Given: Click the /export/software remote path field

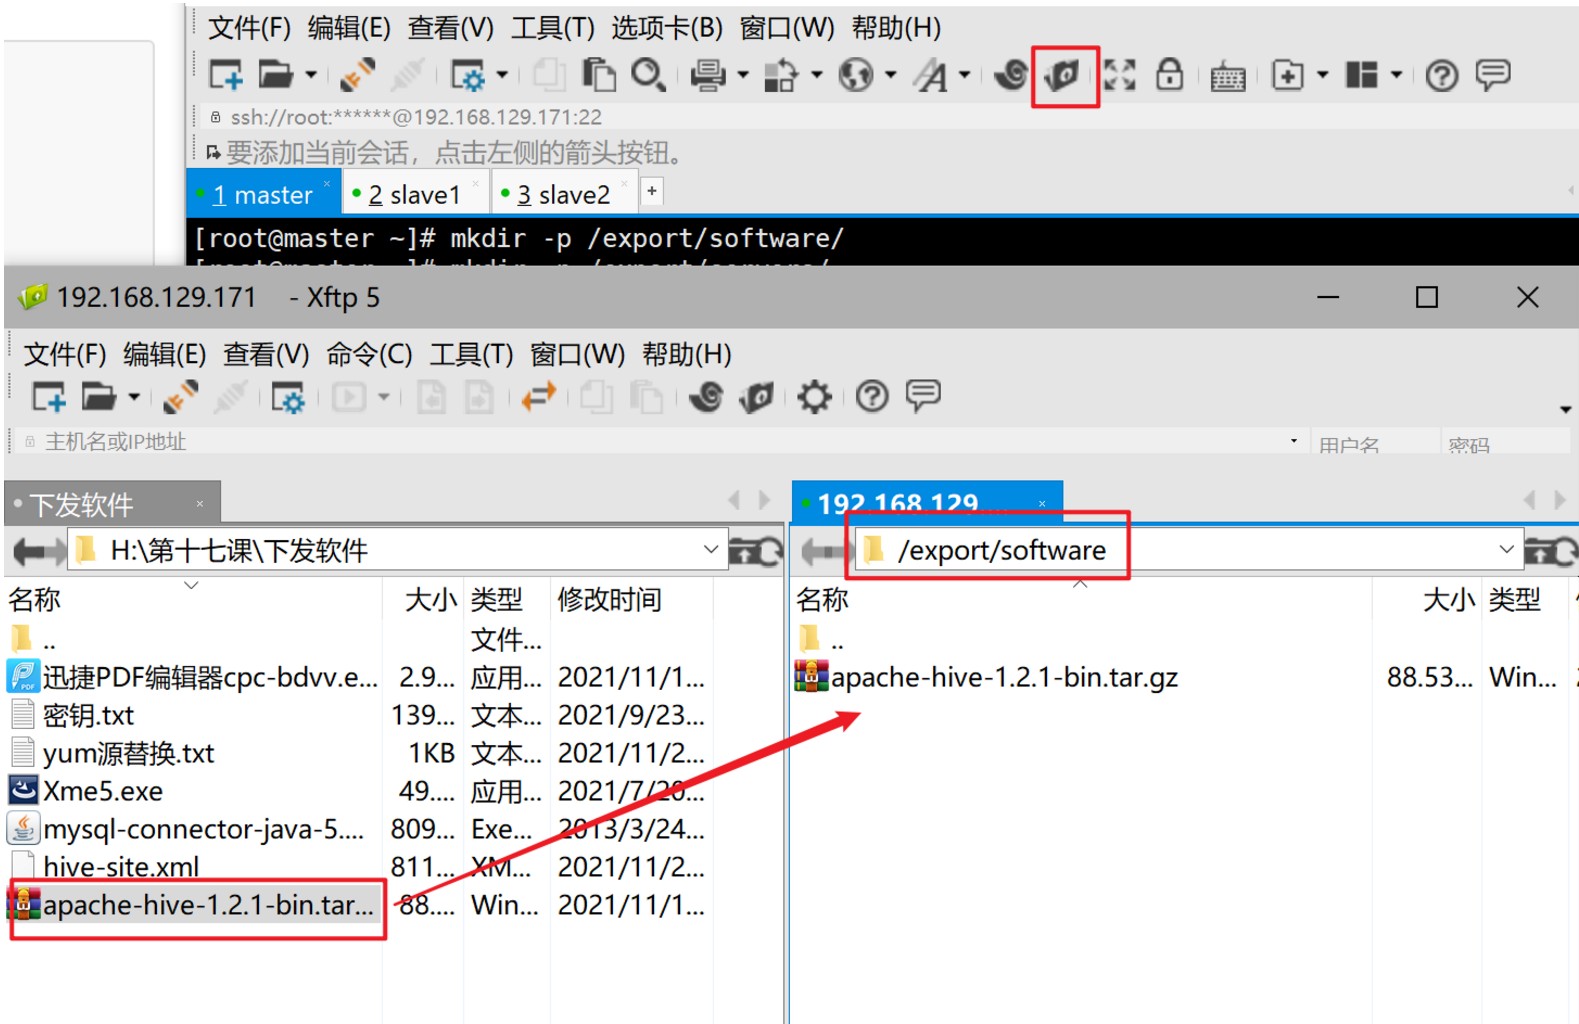Looking at the screenshot, I should click(x=1188, y=549).
